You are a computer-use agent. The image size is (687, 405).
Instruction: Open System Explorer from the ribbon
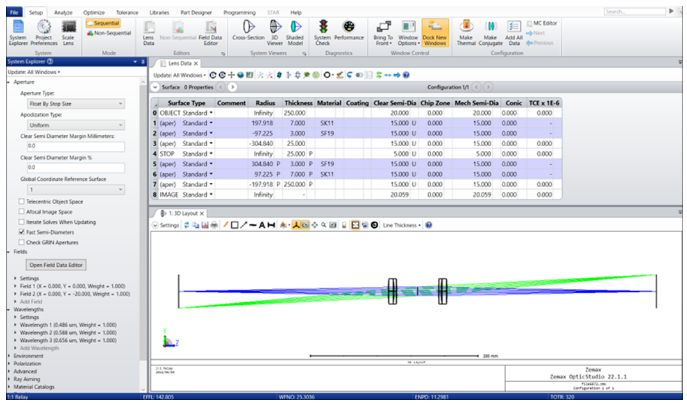[x=18, y=33]
